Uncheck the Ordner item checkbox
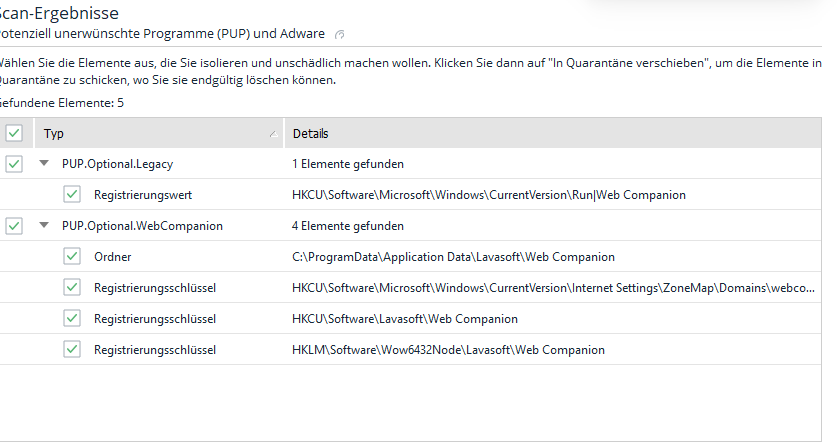 click(72, 257)
